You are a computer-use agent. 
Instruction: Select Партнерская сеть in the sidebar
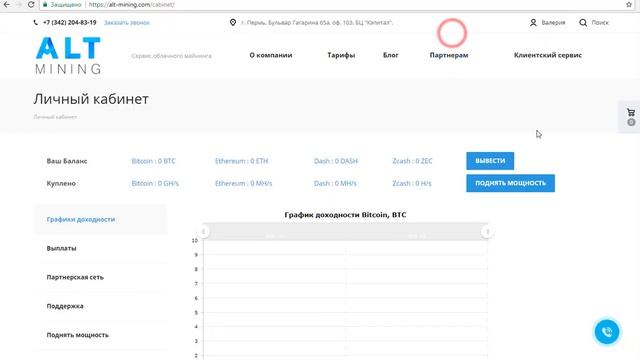tap(75, 277)
